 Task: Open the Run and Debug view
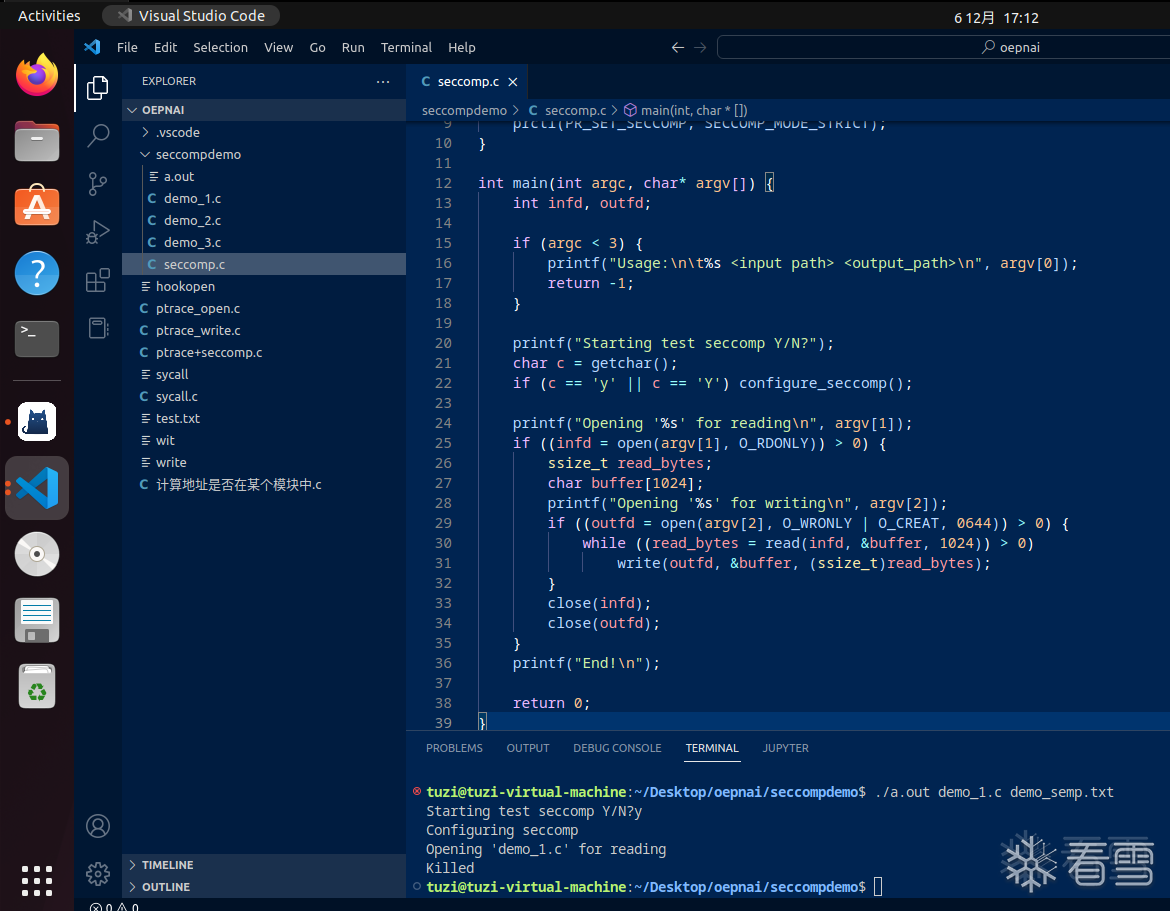[98, 232]
